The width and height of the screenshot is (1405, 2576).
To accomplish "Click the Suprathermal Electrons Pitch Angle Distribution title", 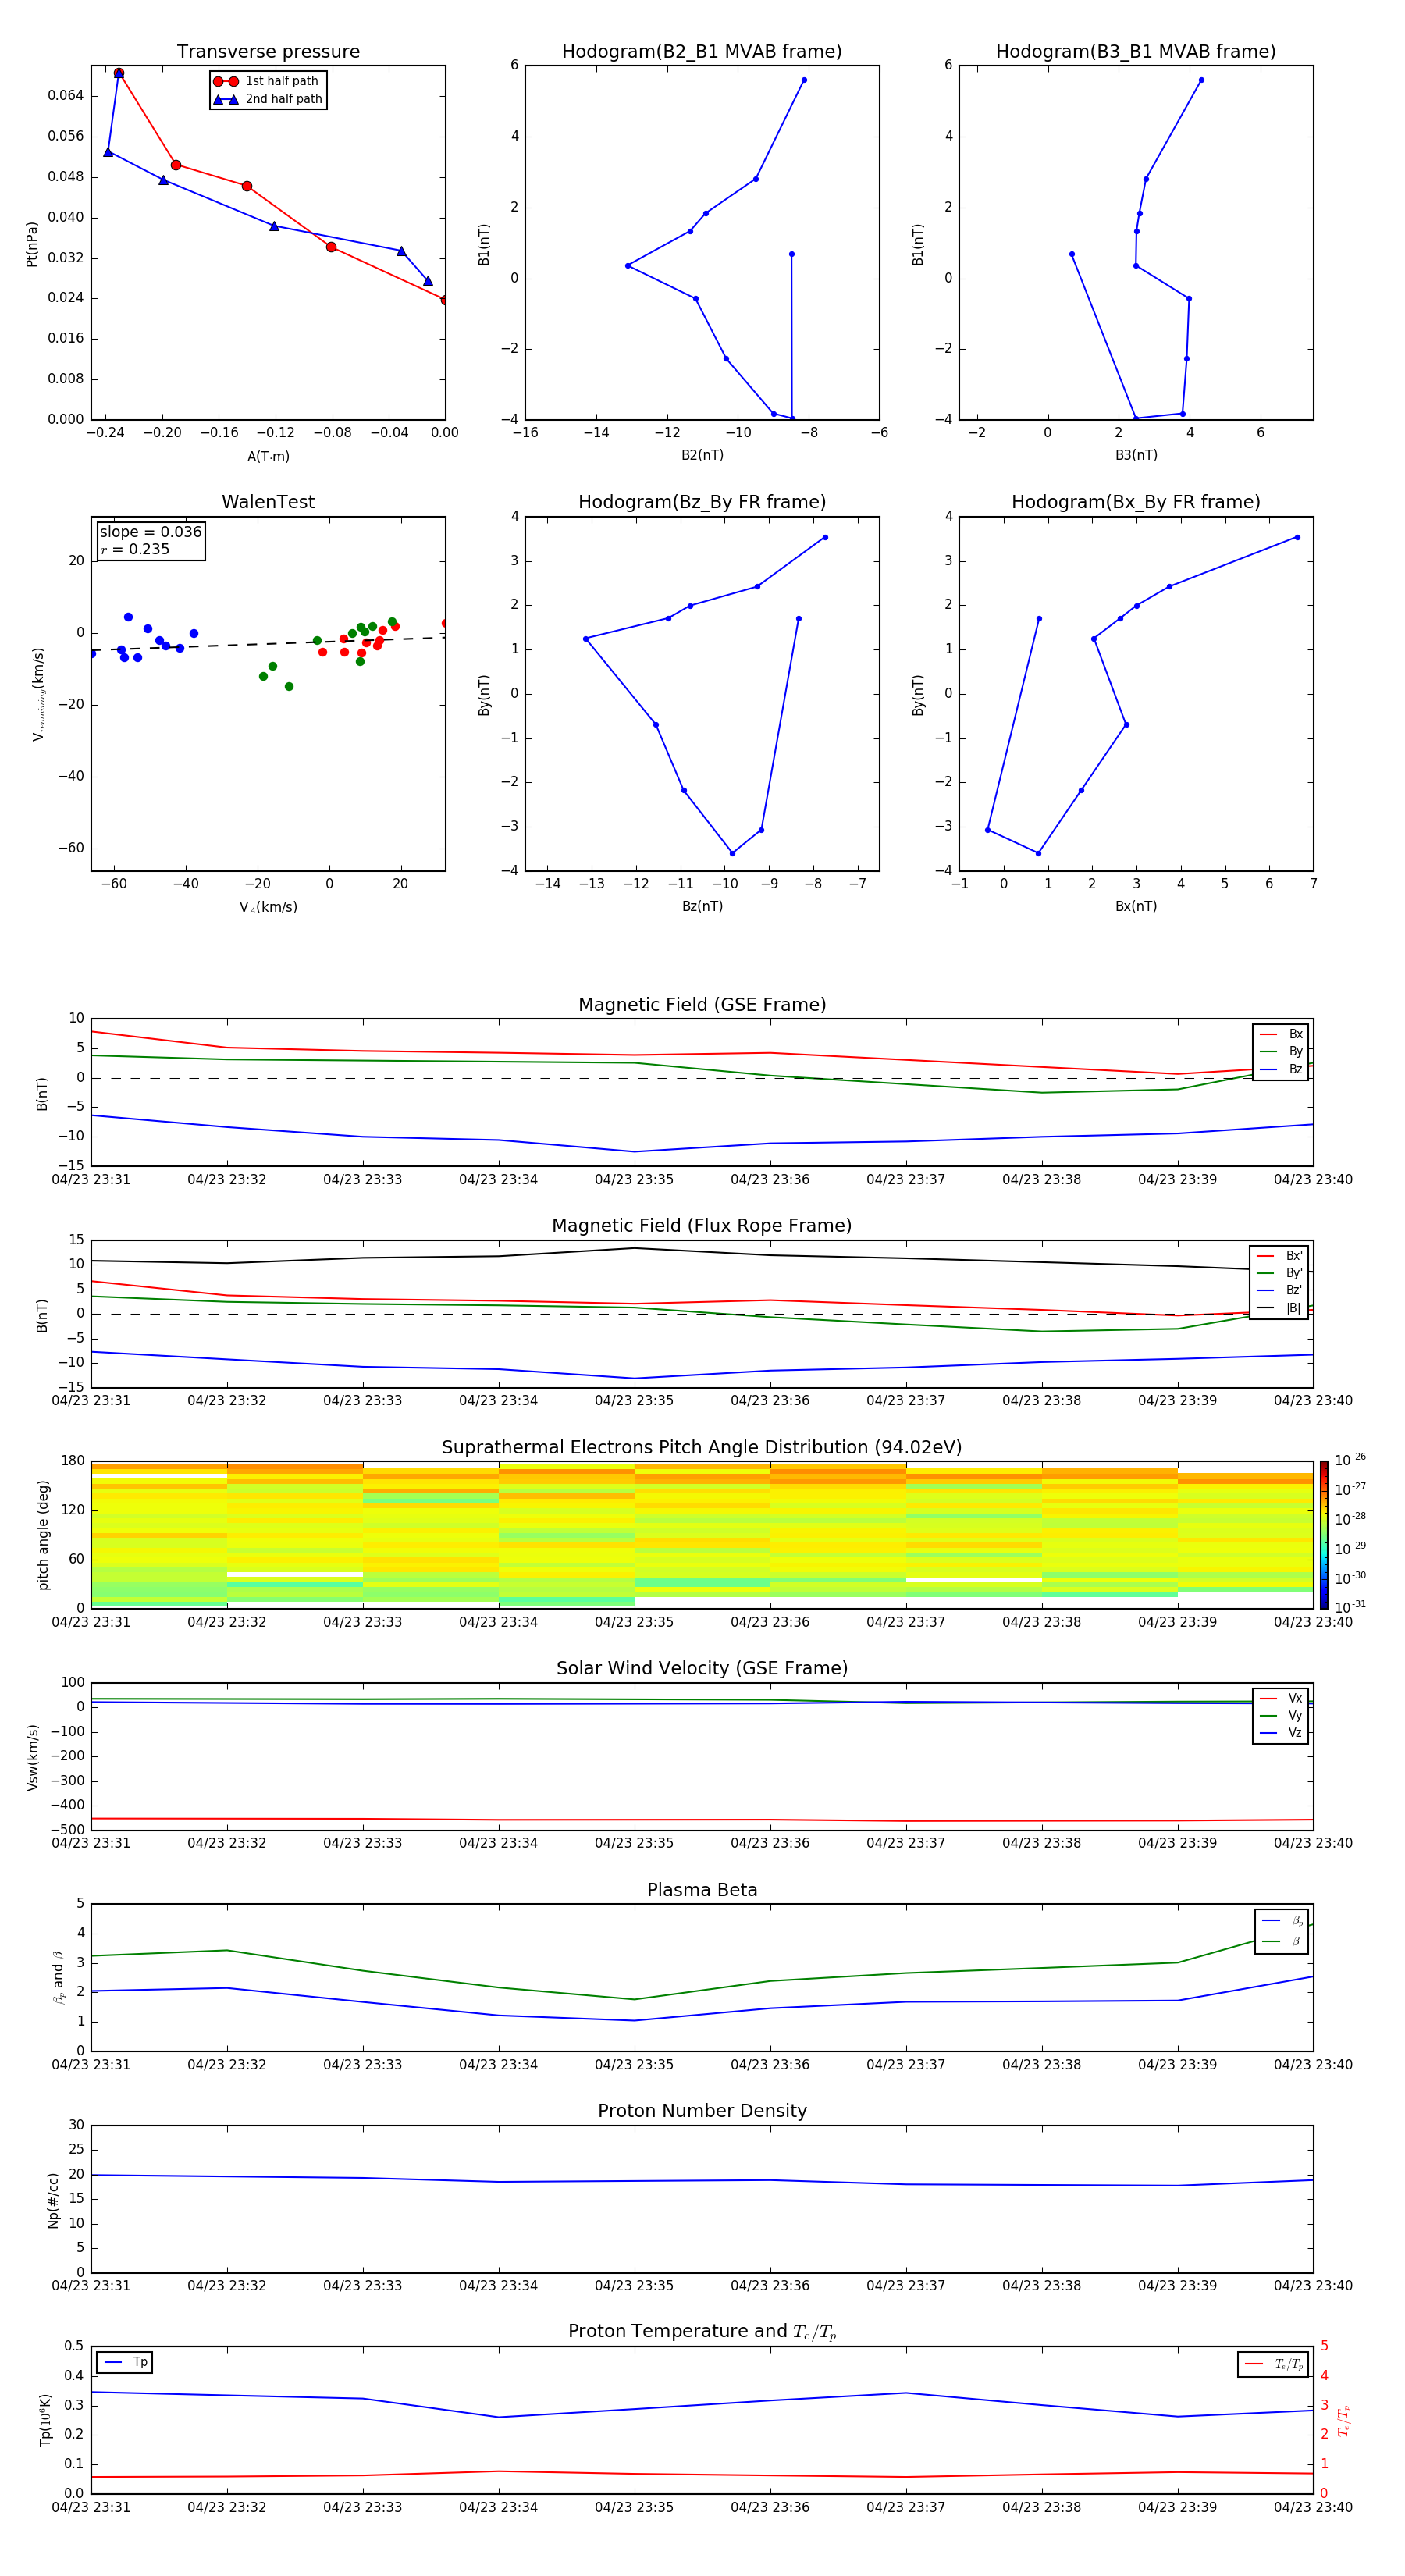I will (702, 1448).
